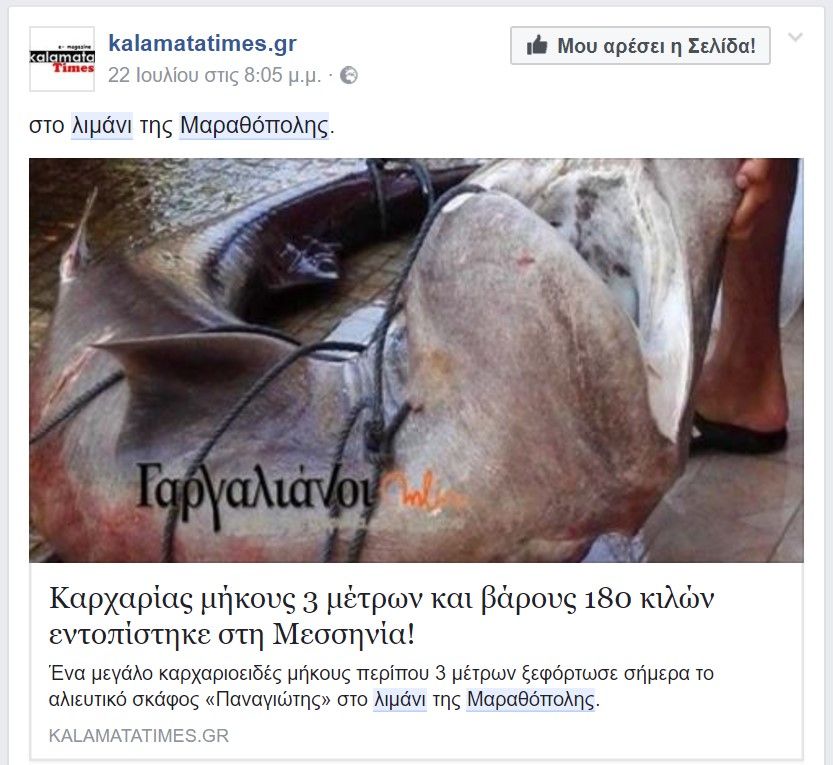833x765 pixels.
Task: Open the shark photo thumbnail
Action: point(416,360)
